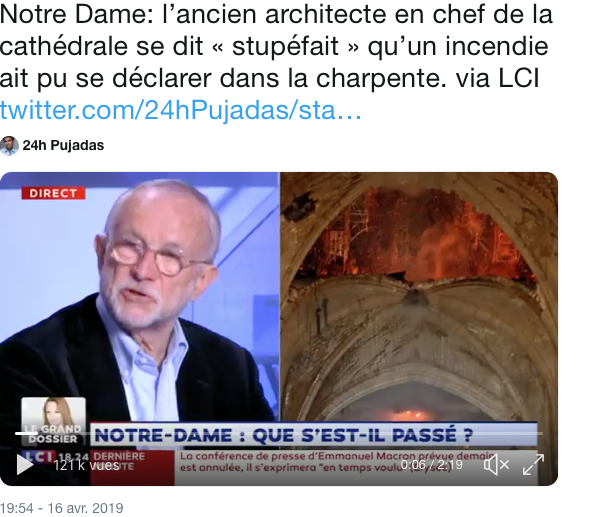This screenshot has height=517, width=592.
Task: Unmute the video with the speaker icon
Action: click(x=496, y=465)
